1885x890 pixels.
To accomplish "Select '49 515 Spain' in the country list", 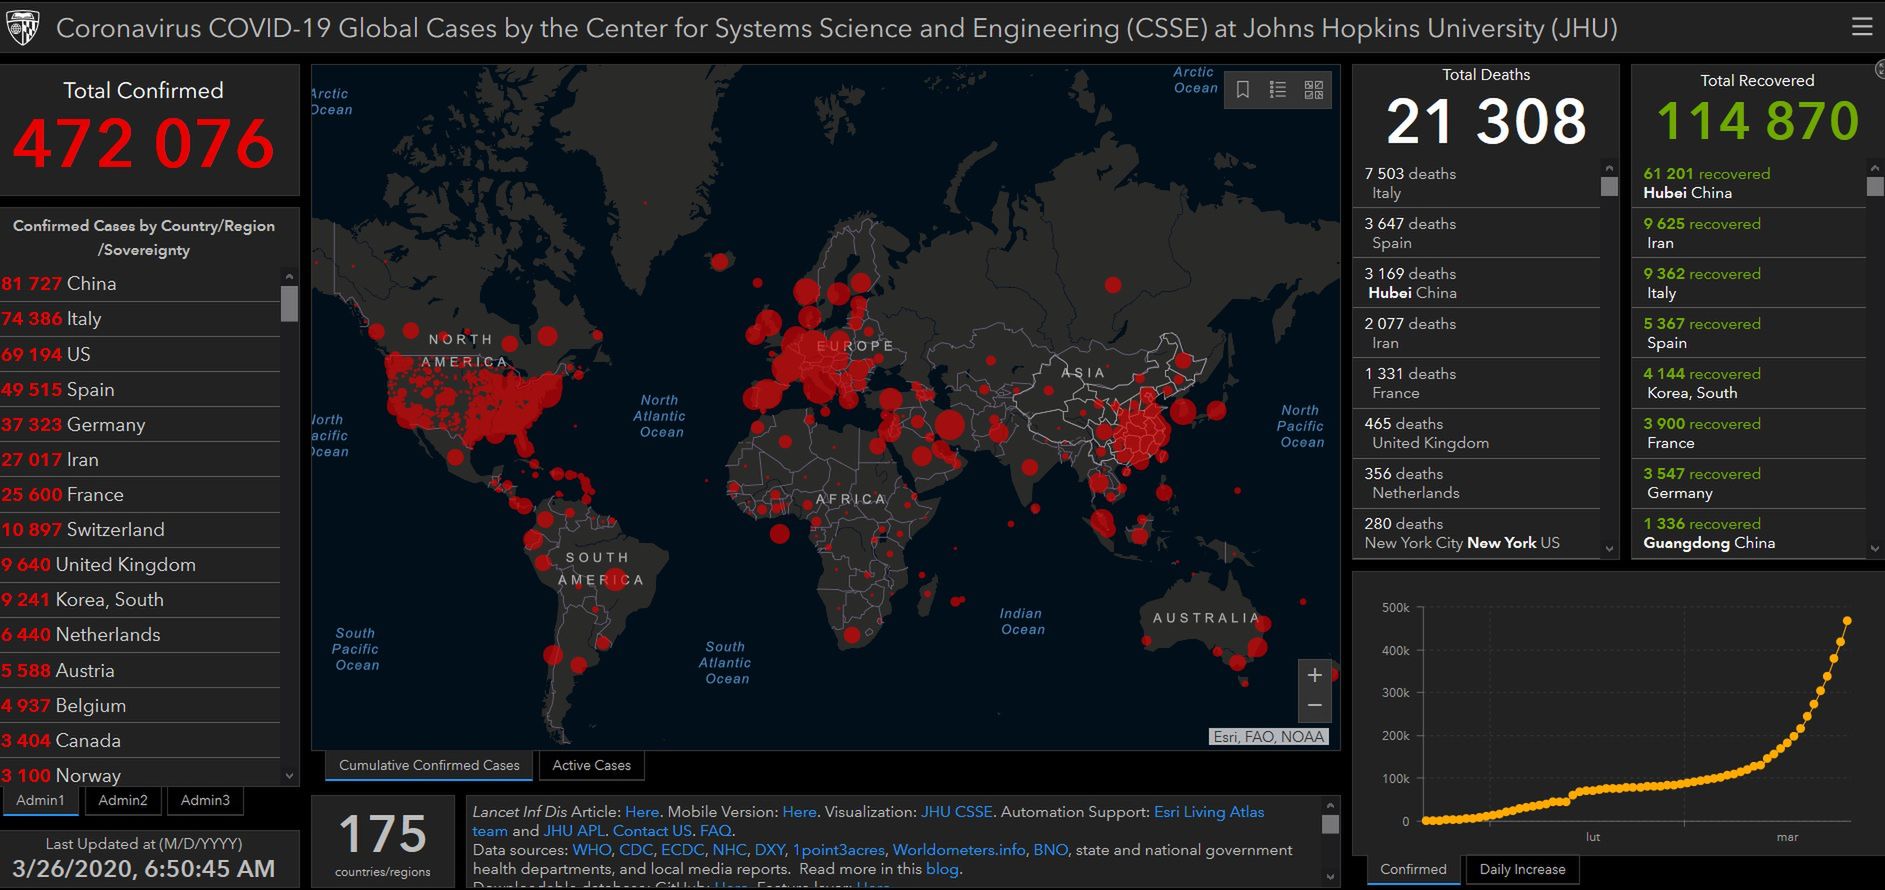I will 140,389.
